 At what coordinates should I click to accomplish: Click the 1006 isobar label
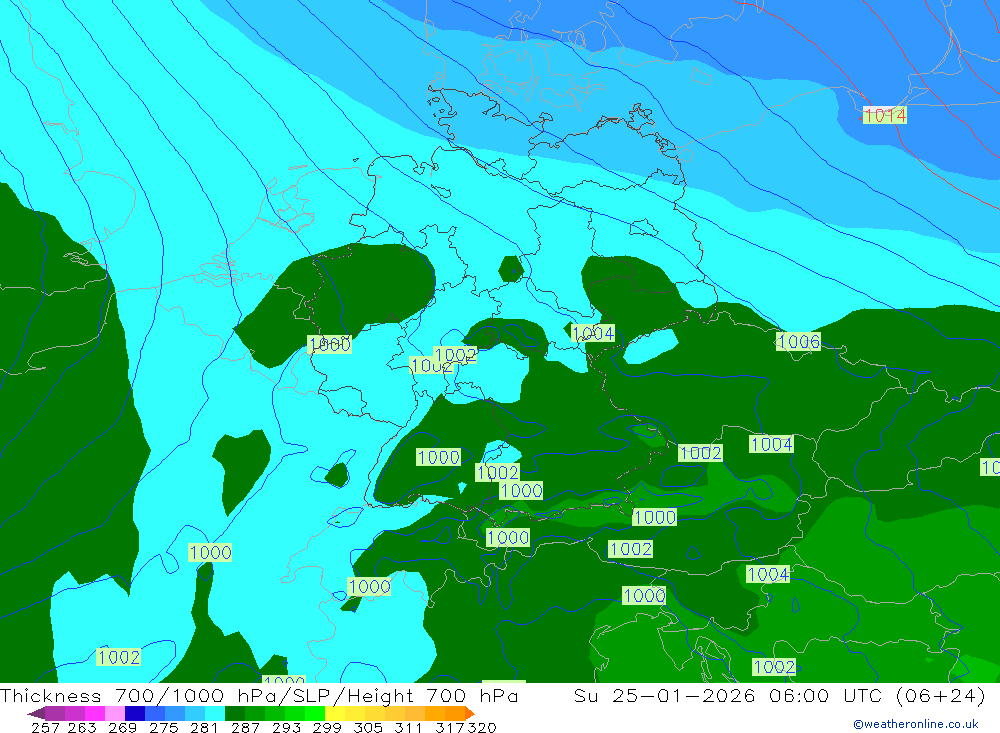tap(799, 341)
